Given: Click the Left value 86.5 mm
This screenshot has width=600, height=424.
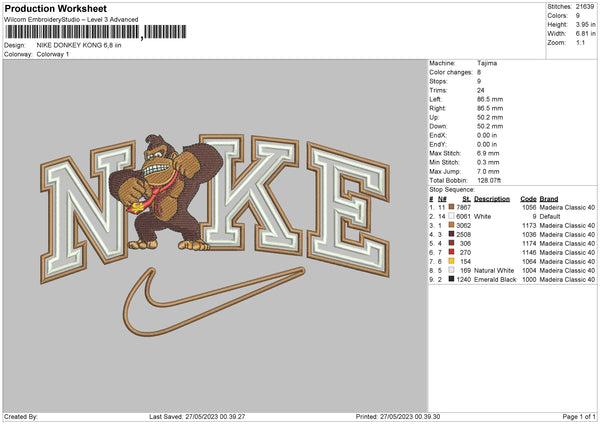Looking at the screenshot, I should click(490, 99).
